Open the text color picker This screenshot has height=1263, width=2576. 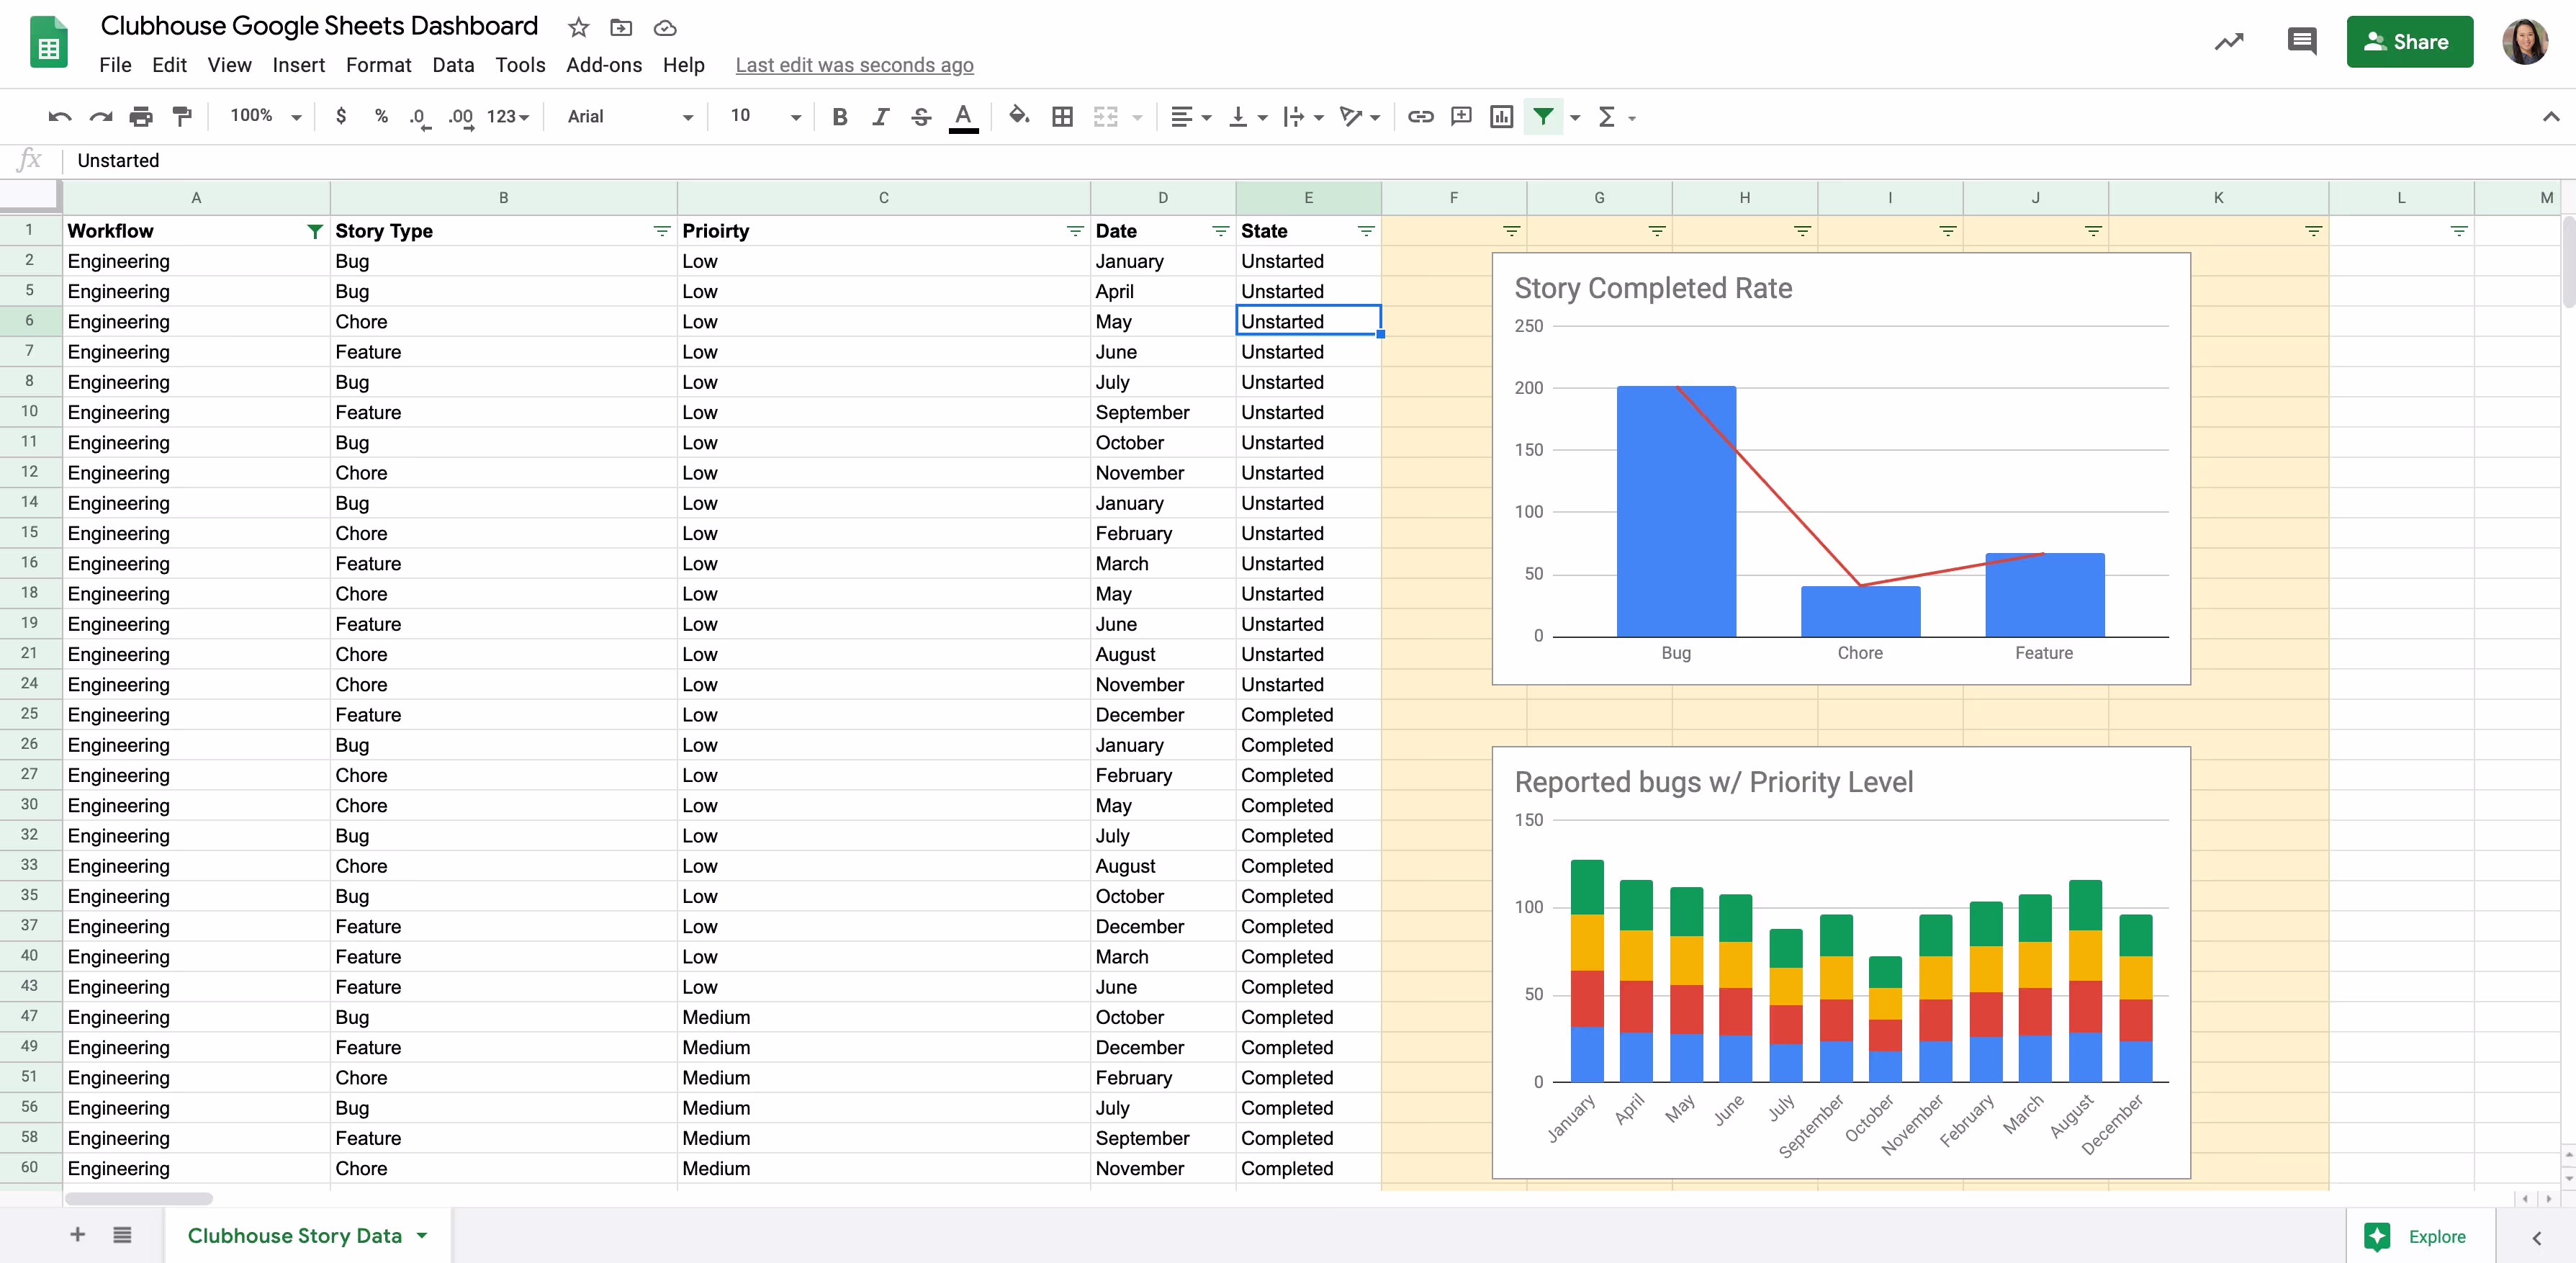click(x=962, y=117)
